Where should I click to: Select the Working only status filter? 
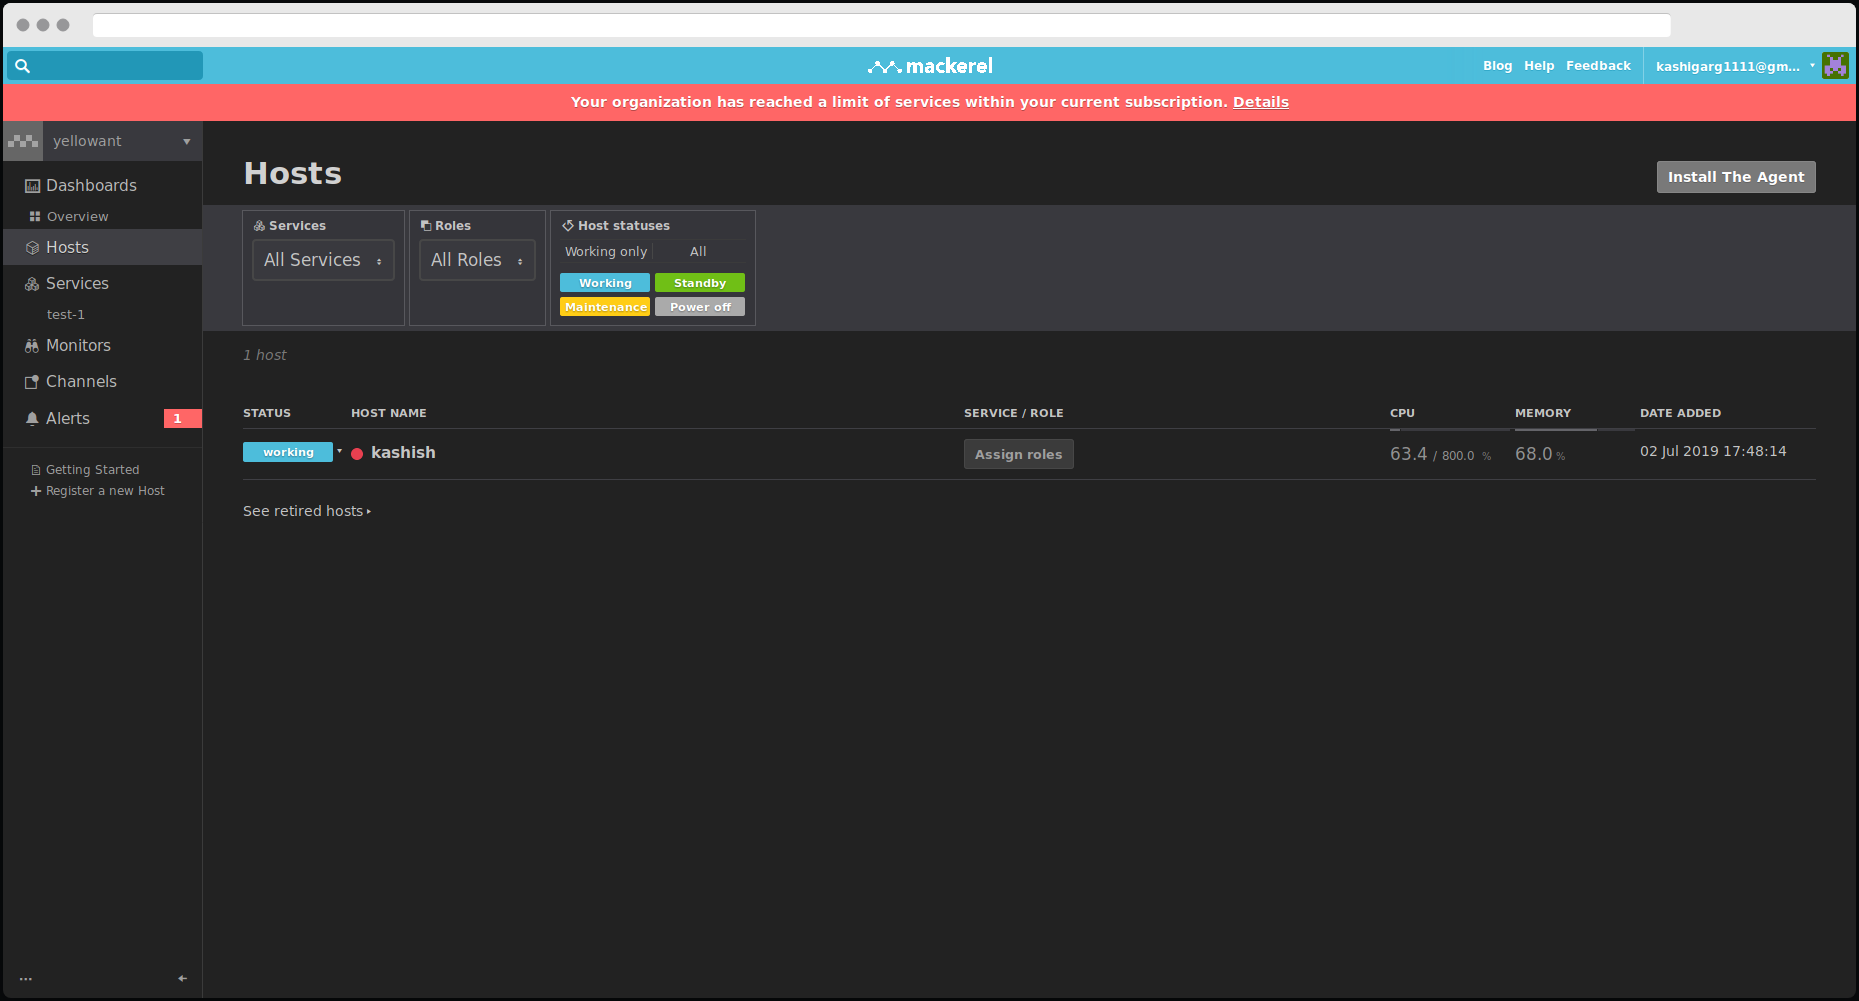(606, 252)
